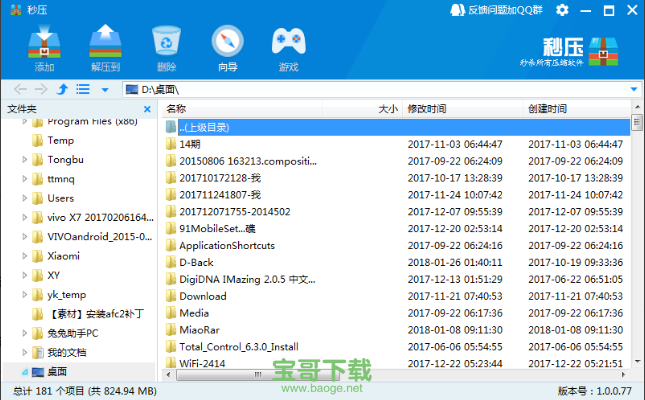645x400 pixels.
Task: Expand the XY folder node
Action: (24, 275)
